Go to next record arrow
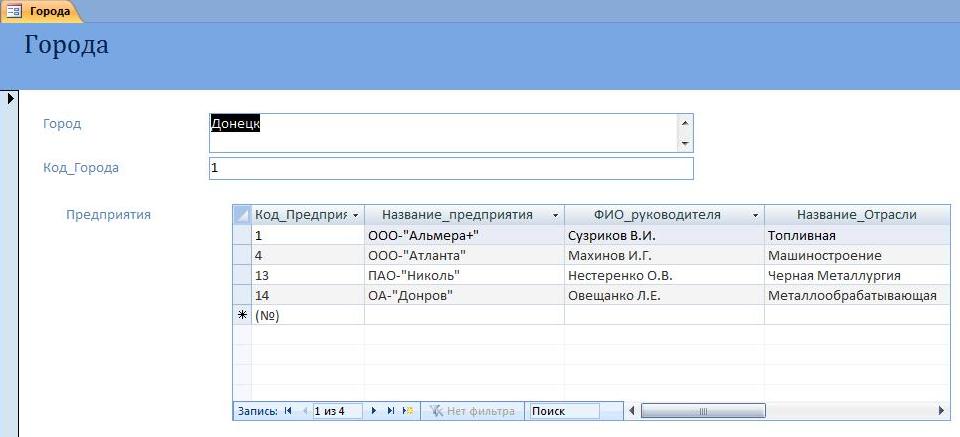Screen dimensions: 960x437 coord(374,411)
